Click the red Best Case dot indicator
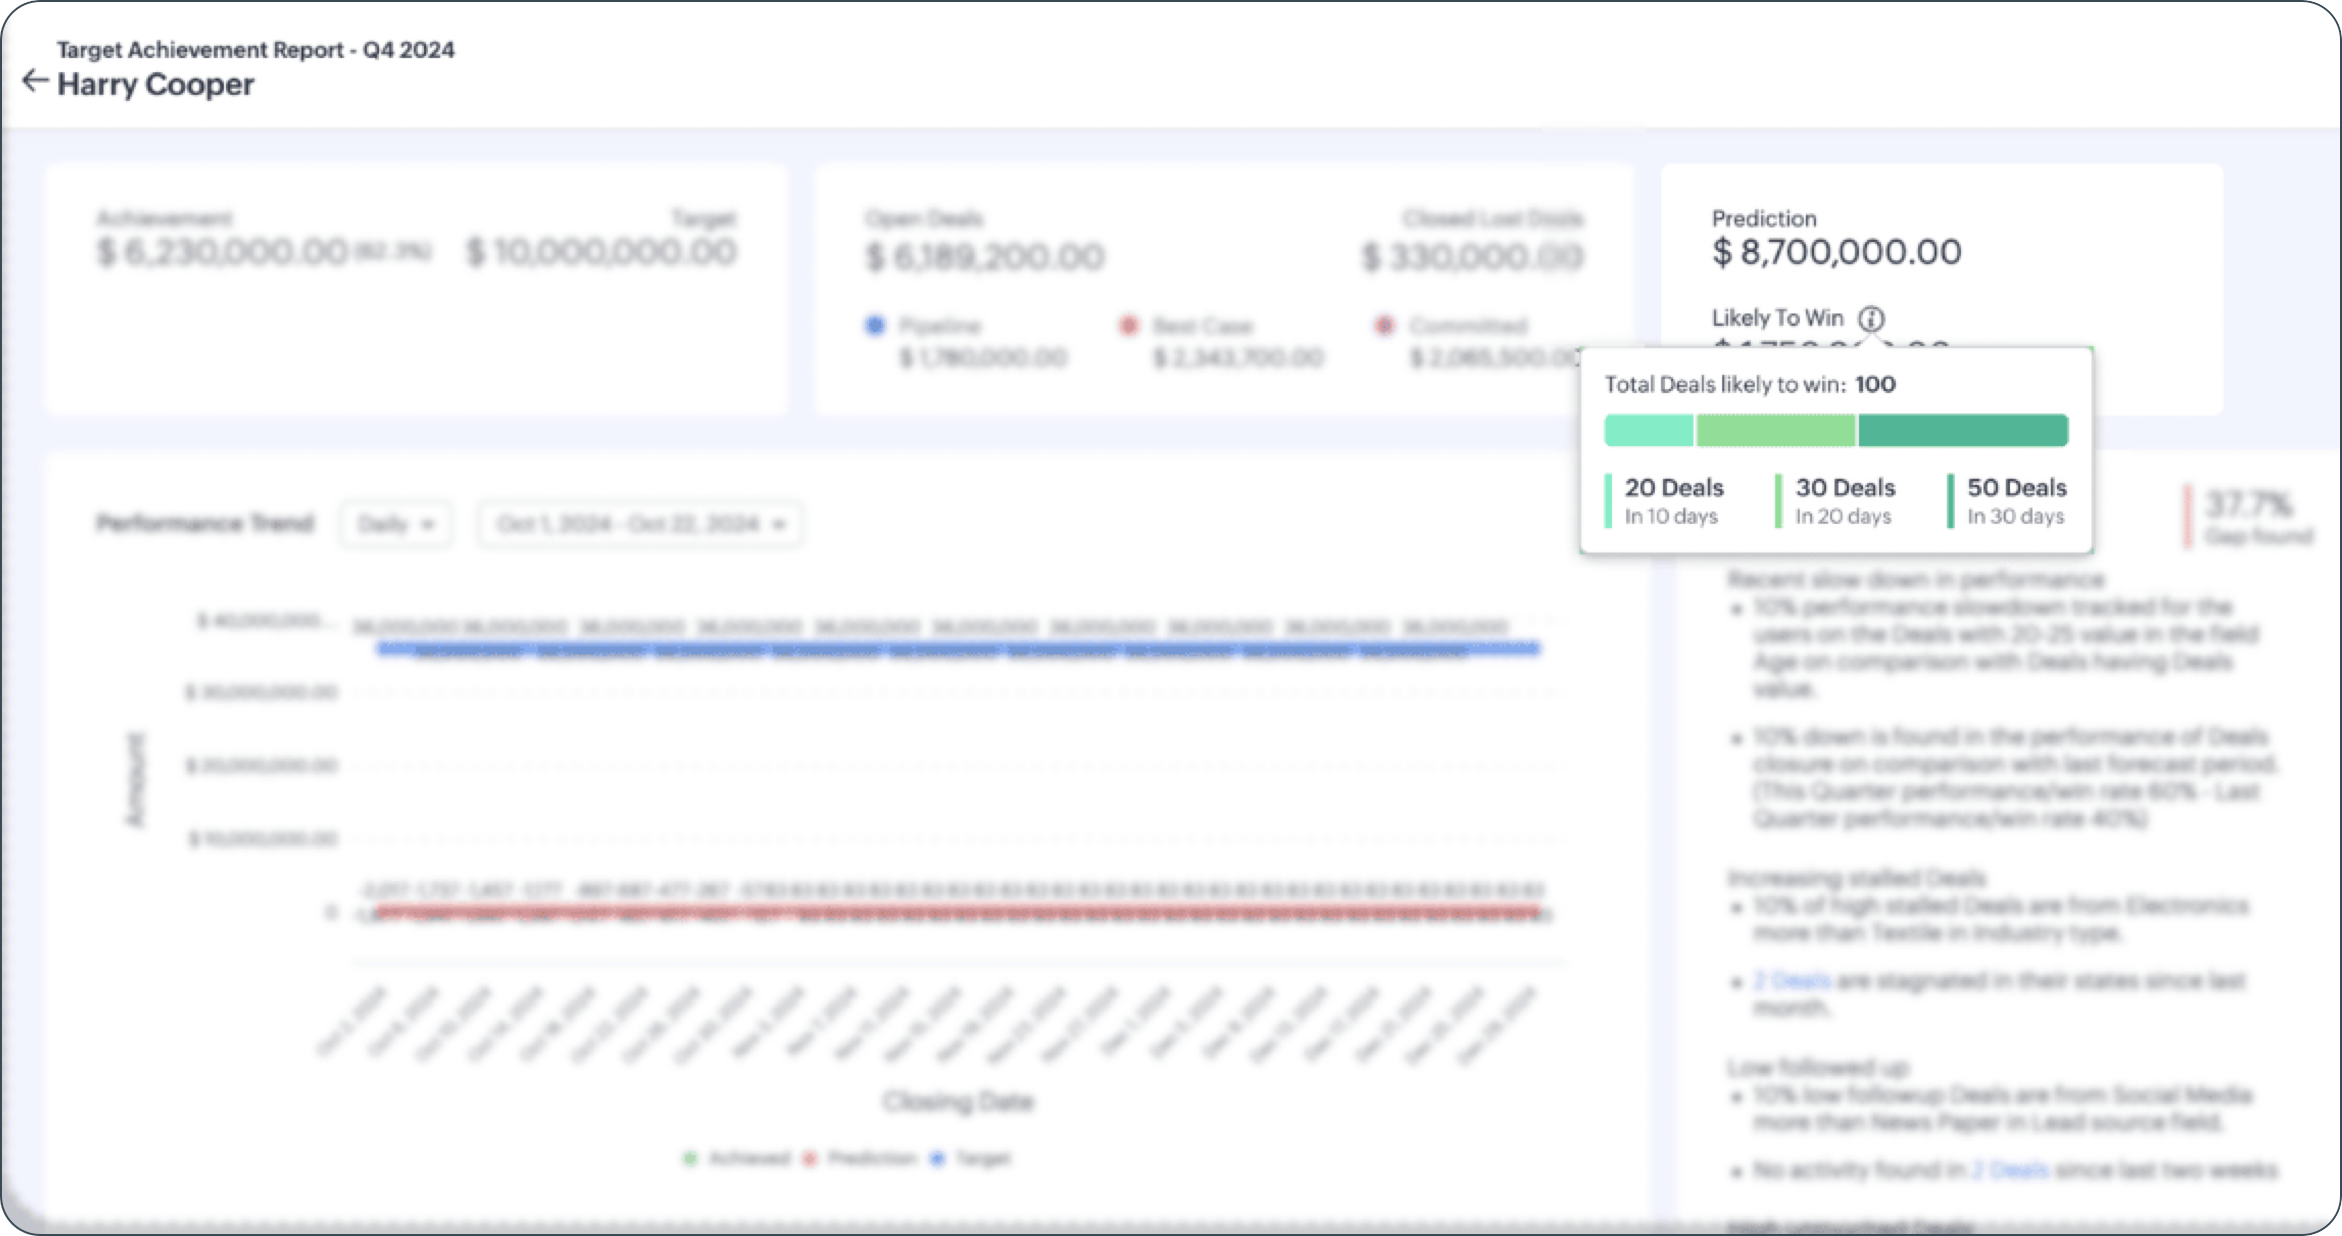Screen dimensions: 2342x1236 (x=1129, y=326)
